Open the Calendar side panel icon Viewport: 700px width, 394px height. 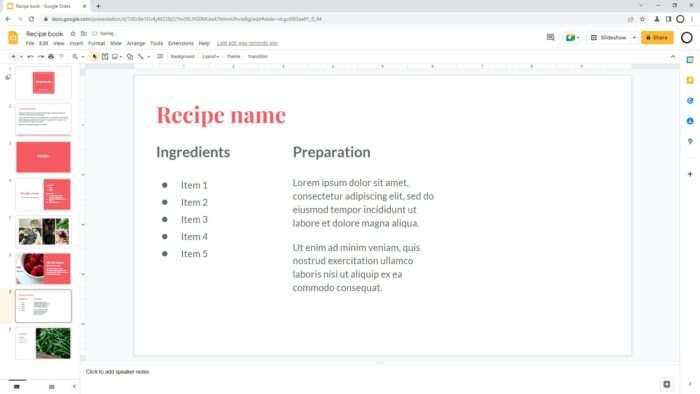[690, 60]
